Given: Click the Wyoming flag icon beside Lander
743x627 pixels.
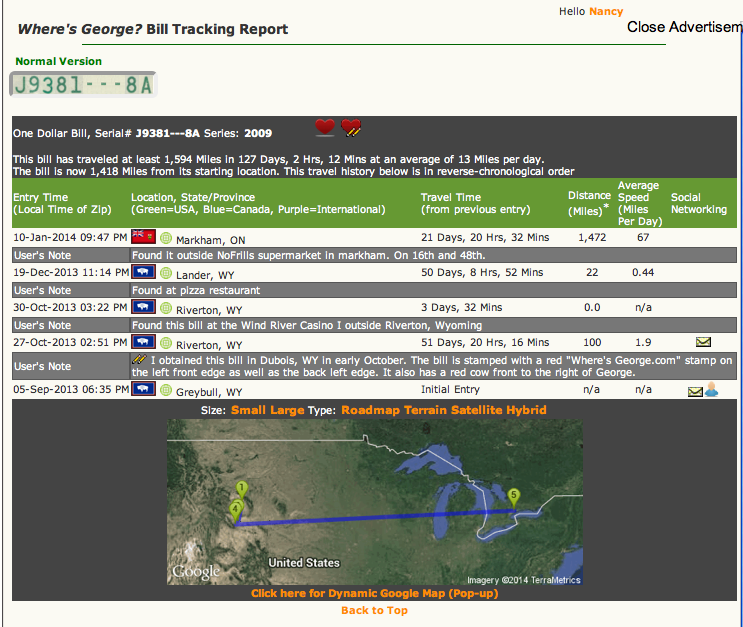Looking at the screenshot, I should pyautogui.click(x=143, y=272).
